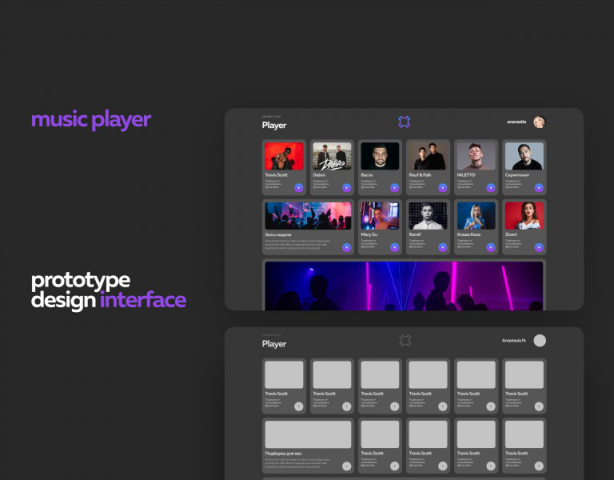Click the purple "interface" word
The image size is (614, 480).
pos(143,300)
